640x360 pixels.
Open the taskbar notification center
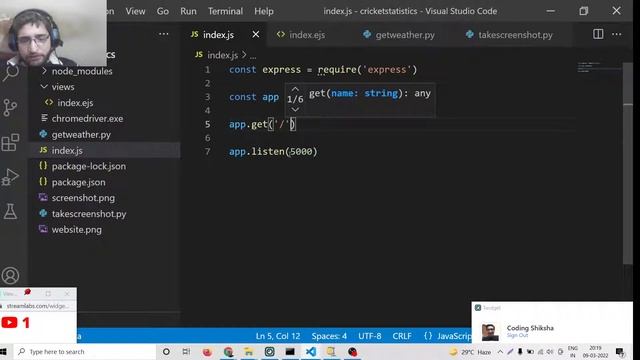coord(620,352)
